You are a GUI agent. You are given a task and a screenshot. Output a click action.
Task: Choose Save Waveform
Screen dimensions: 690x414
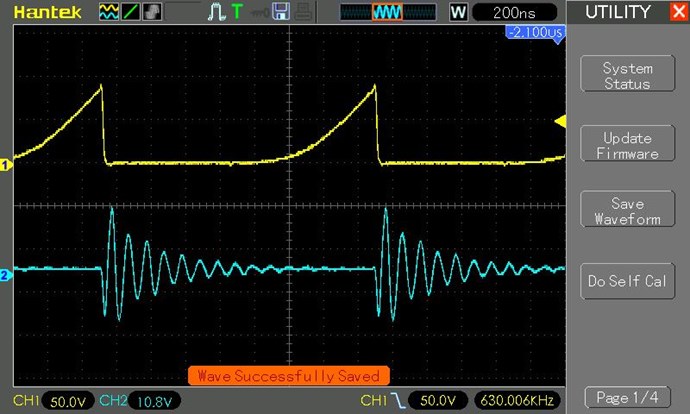pos(628,210)
